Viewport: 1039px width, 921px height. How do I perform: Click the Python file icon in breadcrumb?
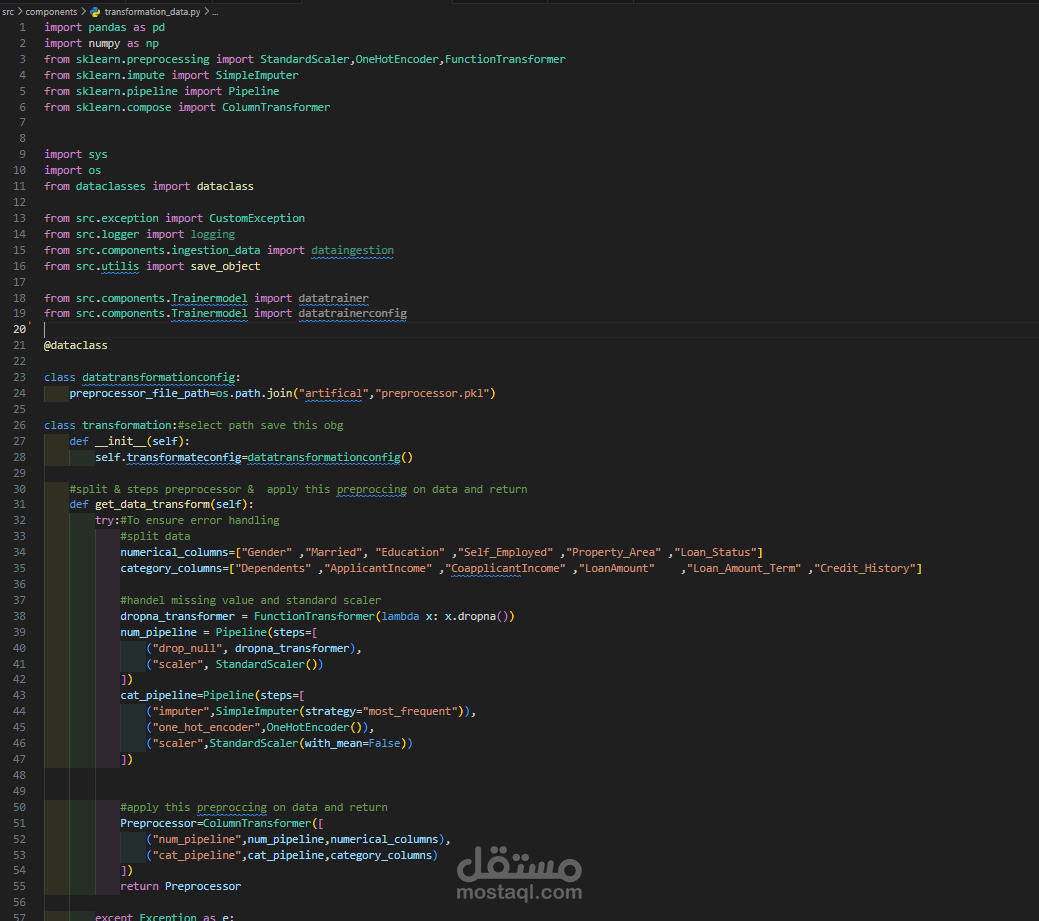pos(95,12)
